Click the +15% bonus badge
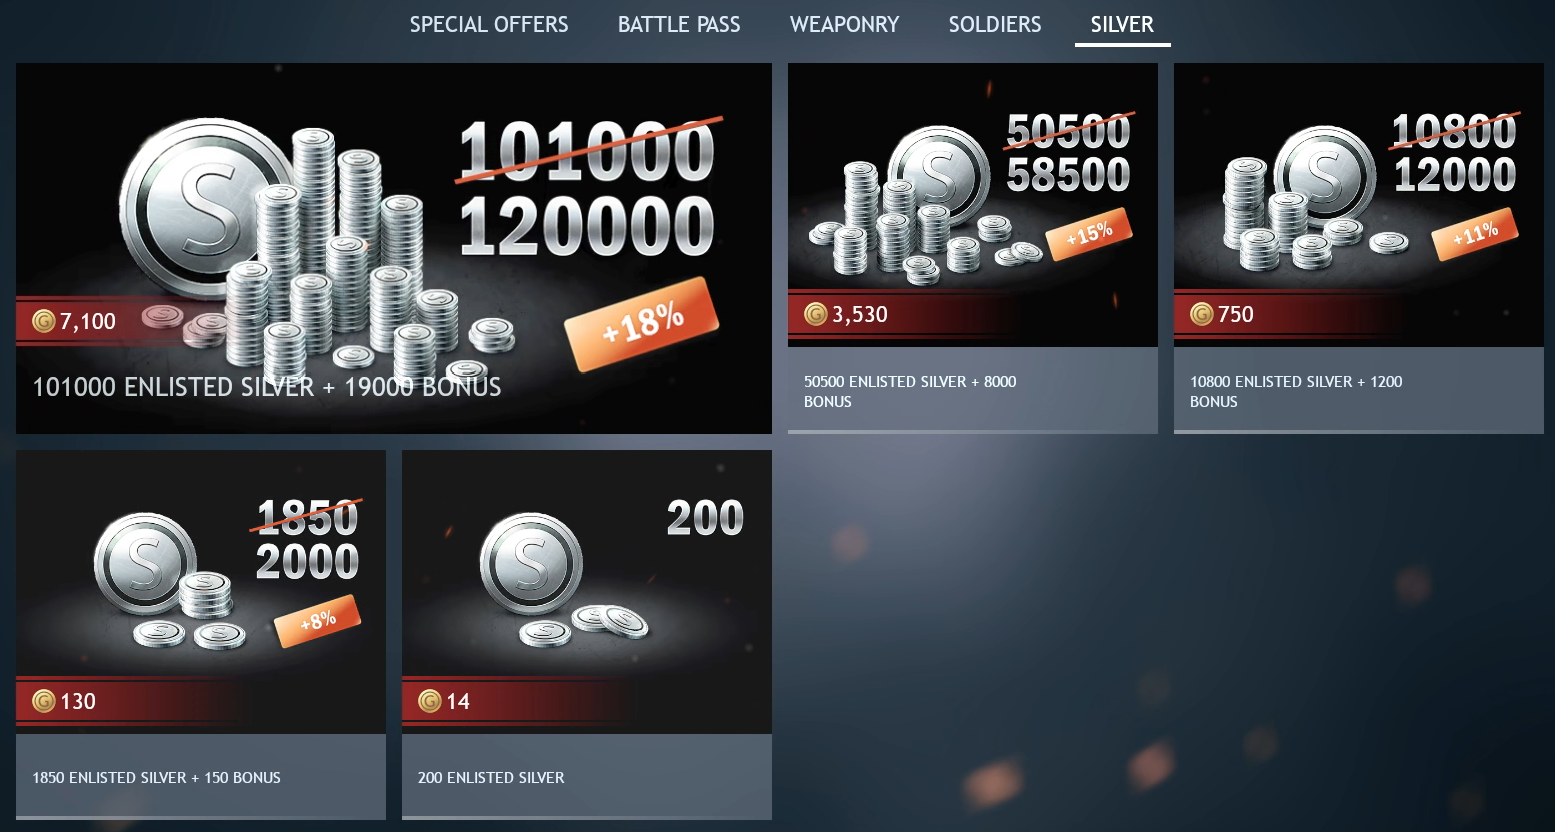Image resolution: width=1555 pixels, height=832 pixels. pyautogui.click(x=1089, y=234)
